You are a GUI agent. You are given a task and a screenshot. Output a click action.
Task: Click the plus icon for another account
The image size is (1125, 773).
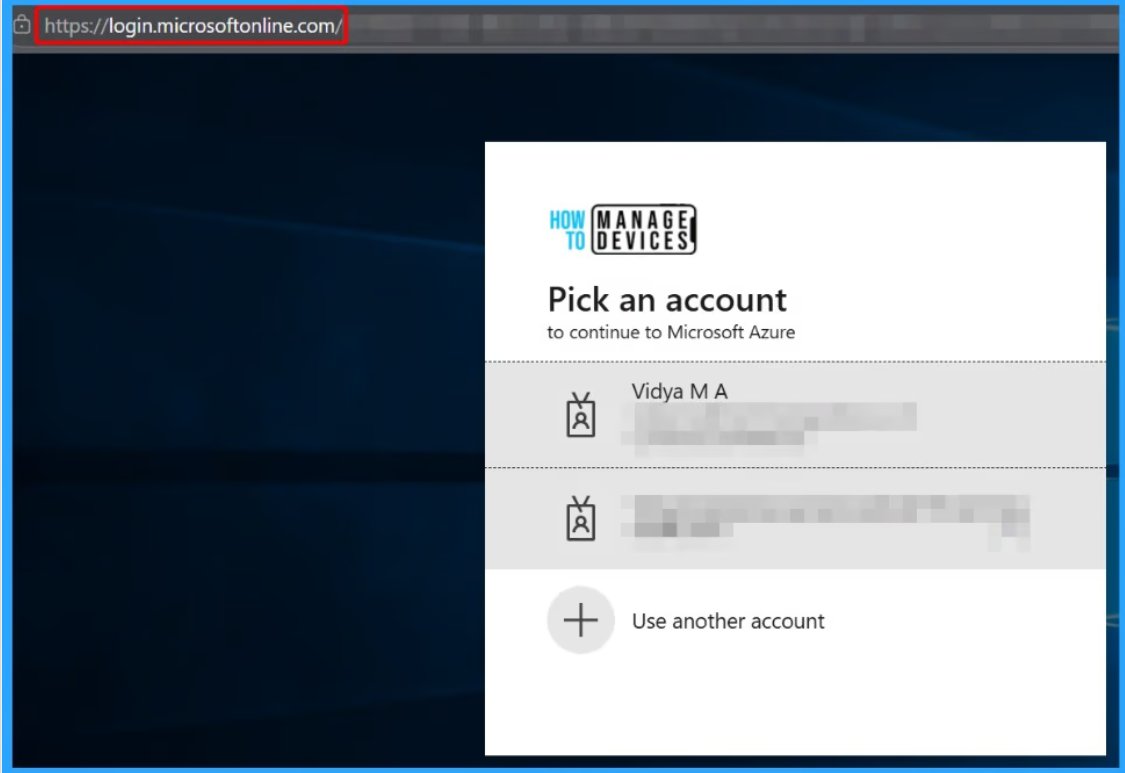[580, 620]
